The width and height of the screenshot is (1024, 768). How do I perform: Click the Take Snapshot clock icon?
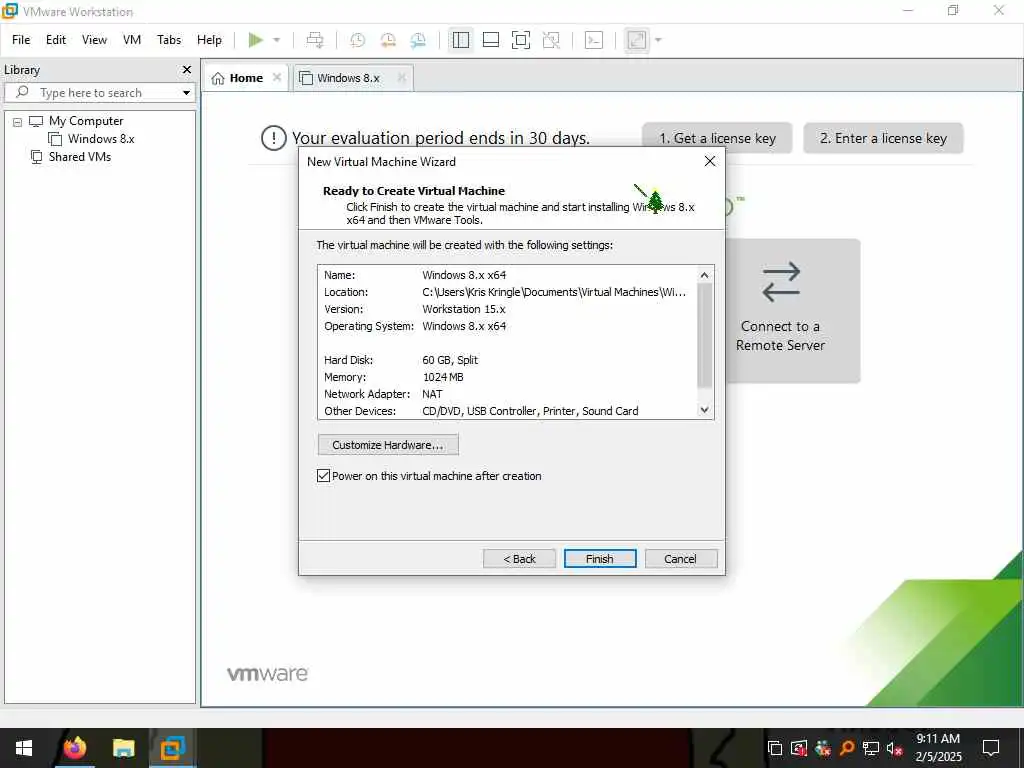[x=357, y=40]
